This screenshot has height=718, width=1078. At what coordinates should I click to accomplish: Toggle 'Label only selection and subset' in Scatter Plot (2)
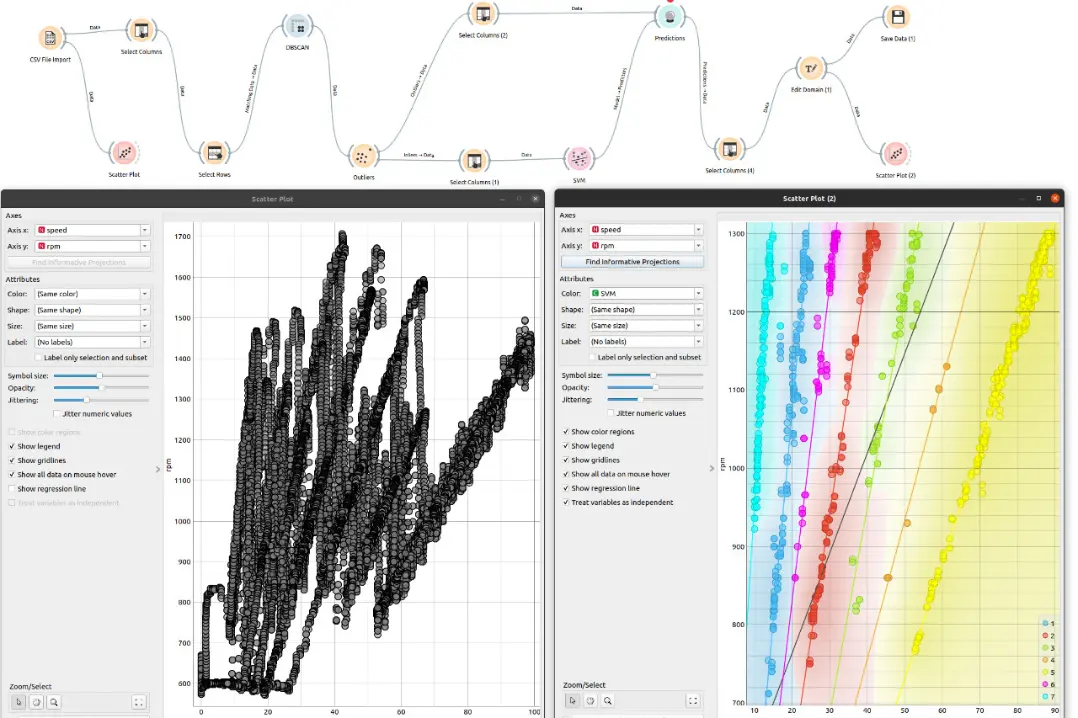click(x=592, y=357)
